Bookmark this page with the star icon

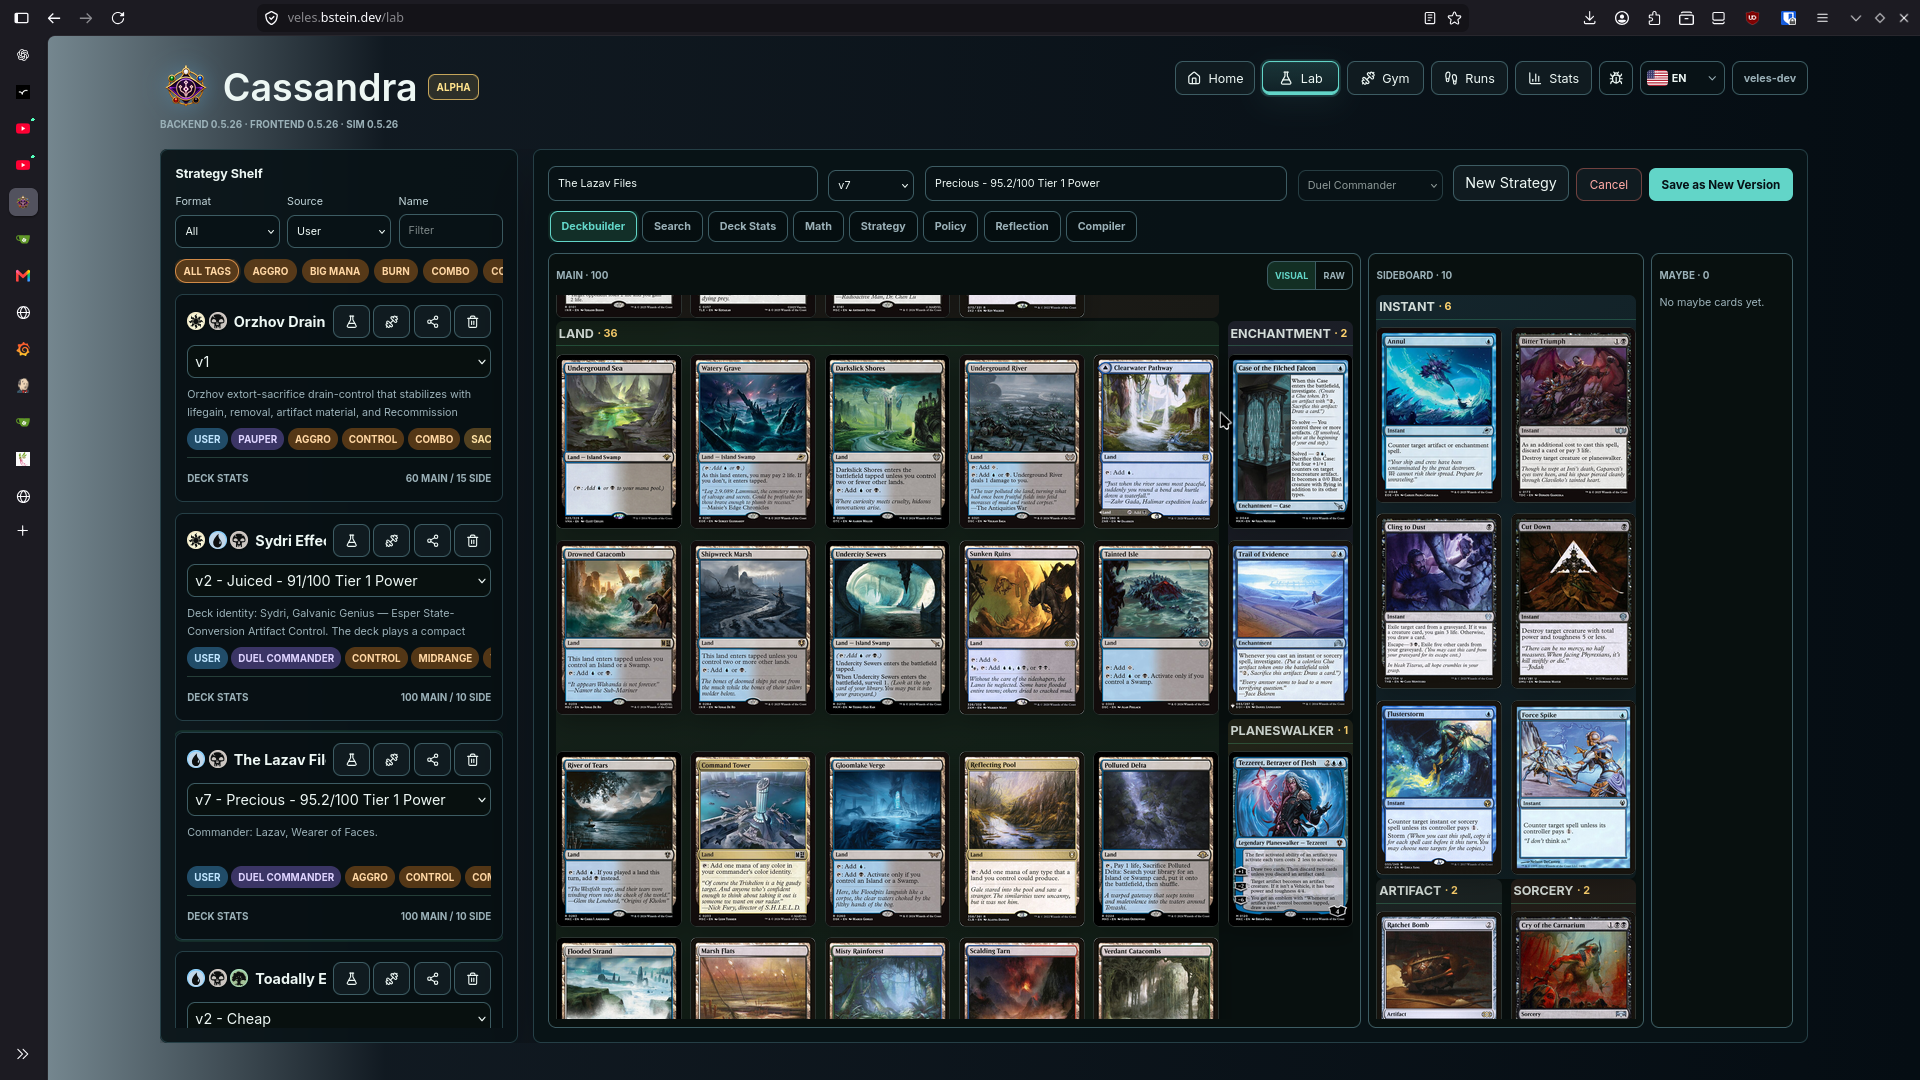click(x=1455, y=18)
